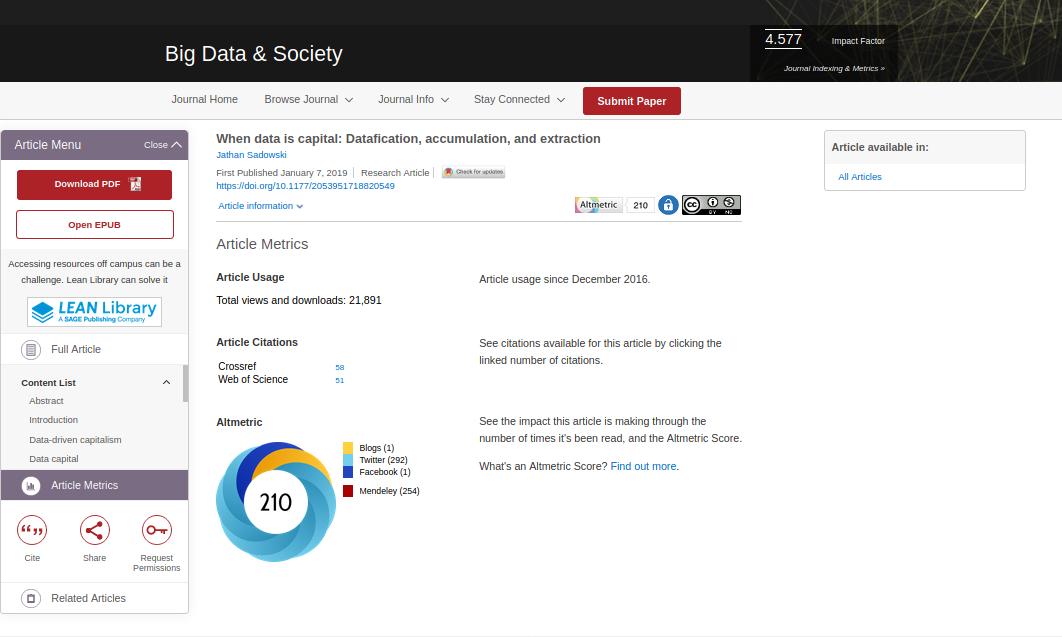
Task: Download the article PDF
Action: 94,184
